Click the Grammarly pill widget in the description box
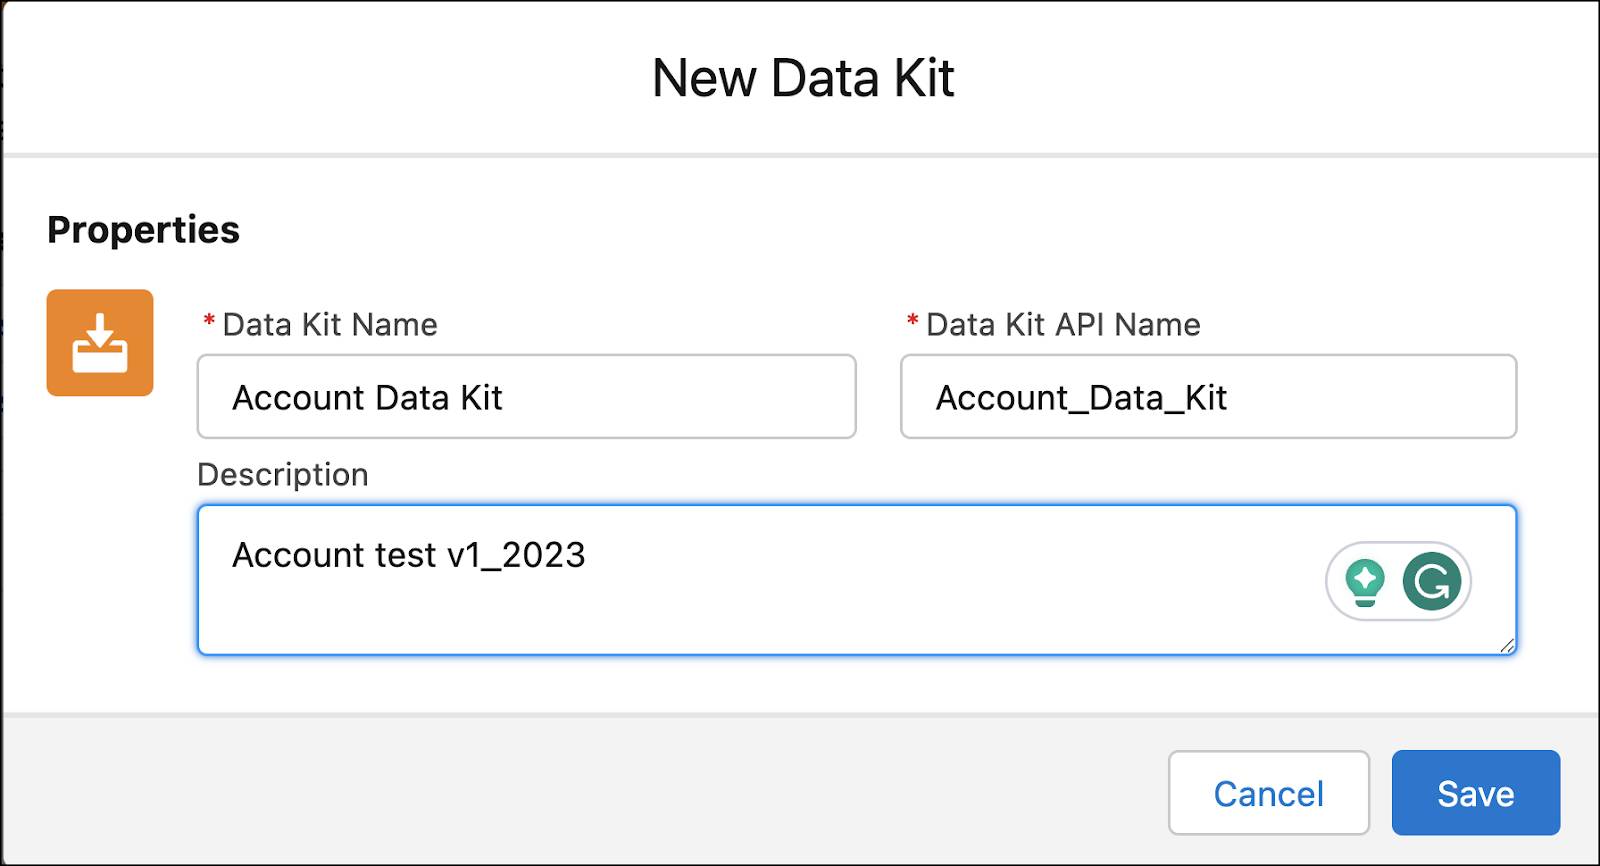The height and width of the screenshot is (866, 1600). (1400, 580)
